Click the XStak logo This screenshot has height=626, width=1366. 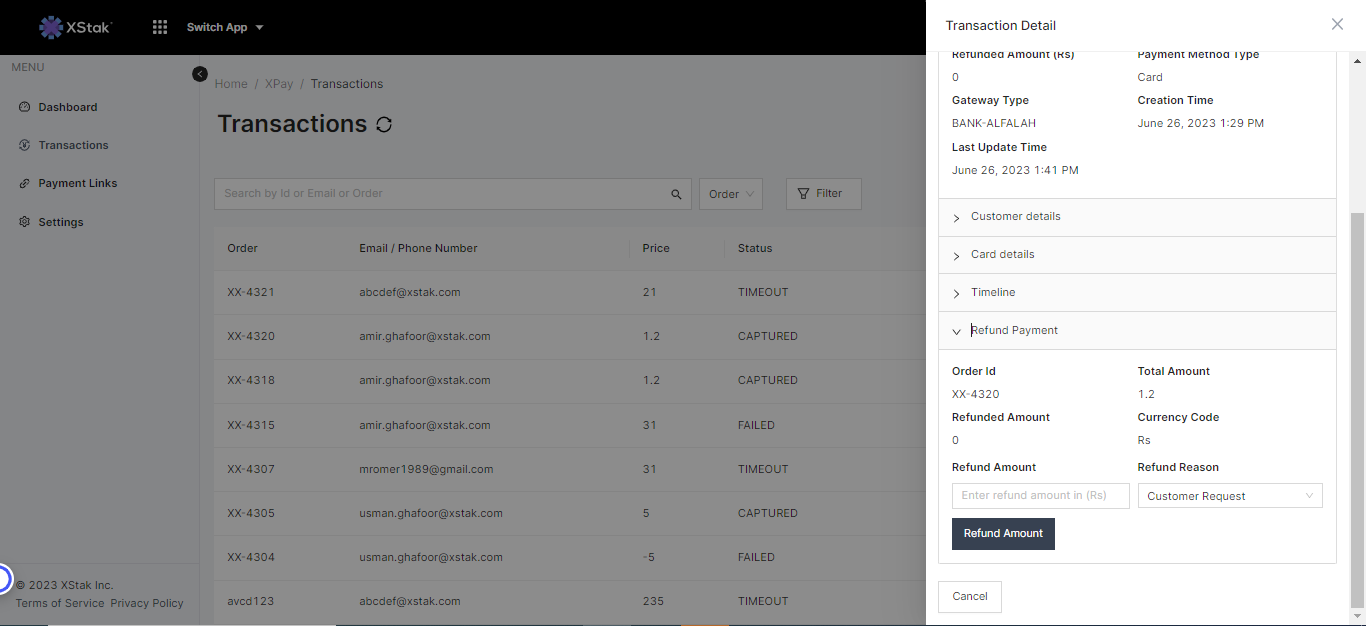click(x=76, y=27)
